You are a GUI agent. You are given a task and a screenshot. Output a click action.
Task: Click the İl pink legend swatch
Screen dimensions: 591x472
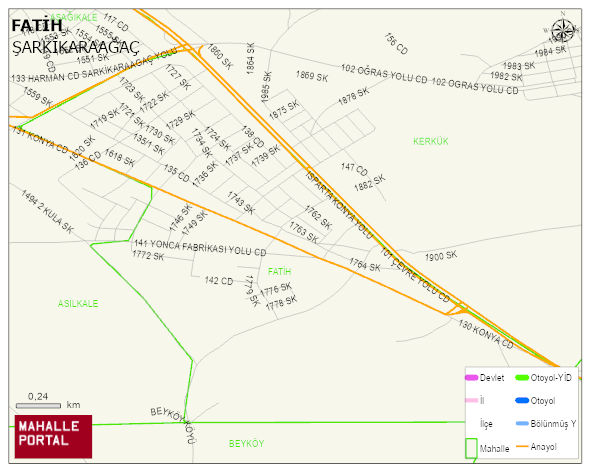click(x=472, y=400)
